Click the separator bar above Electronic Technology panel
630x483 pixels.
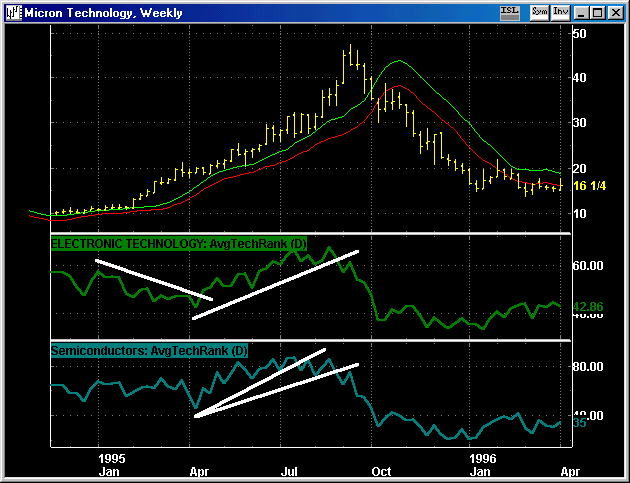pyautogui.click(x=311, y=233)
